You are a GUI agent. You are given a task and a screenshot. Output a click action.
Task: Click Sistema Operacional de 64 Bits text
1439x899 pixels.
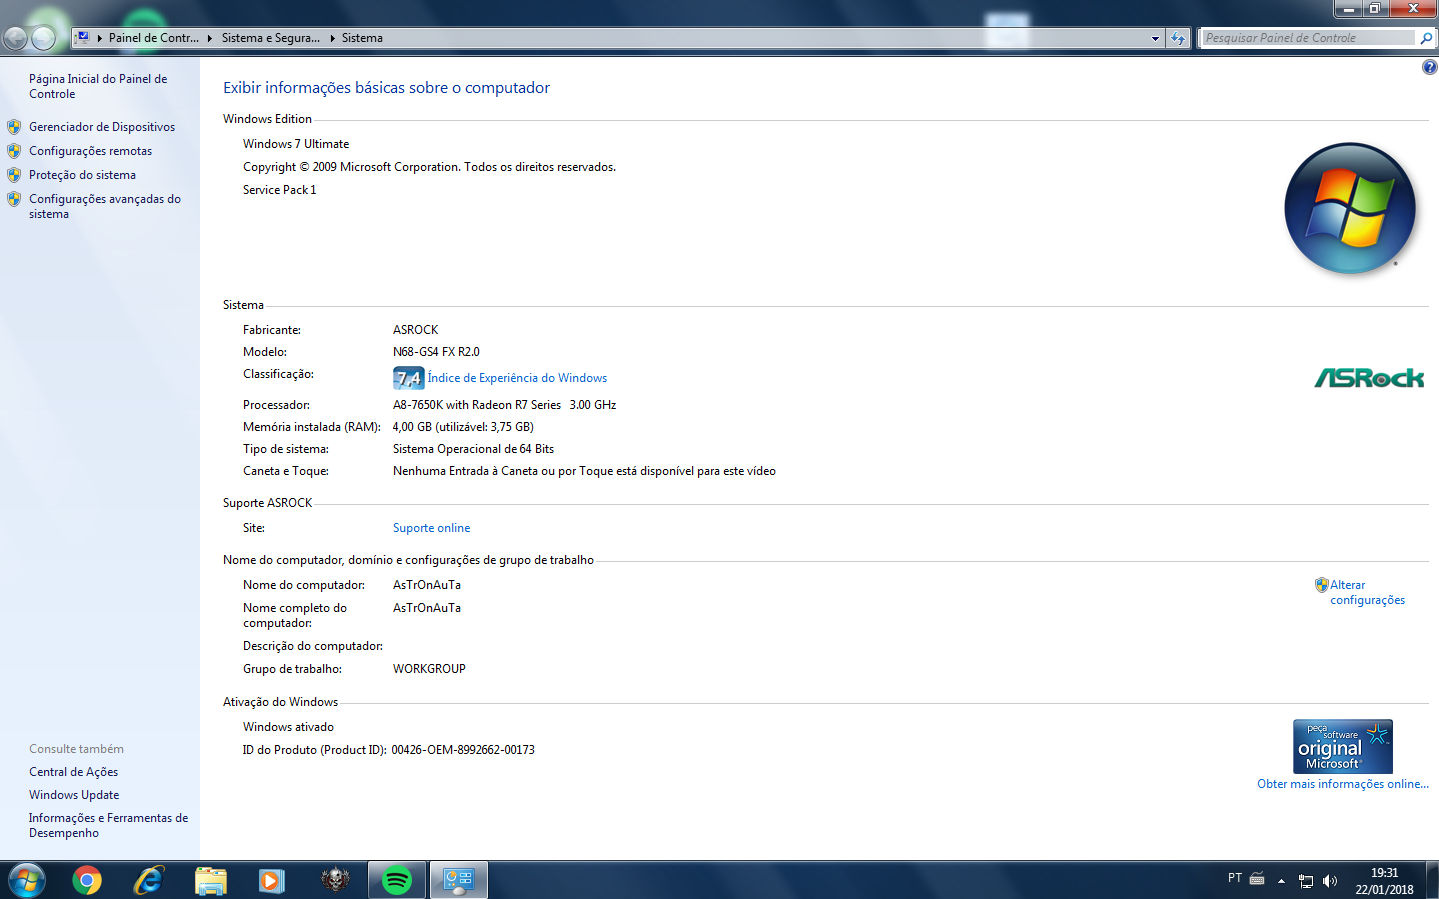click(x=473, y=449)
